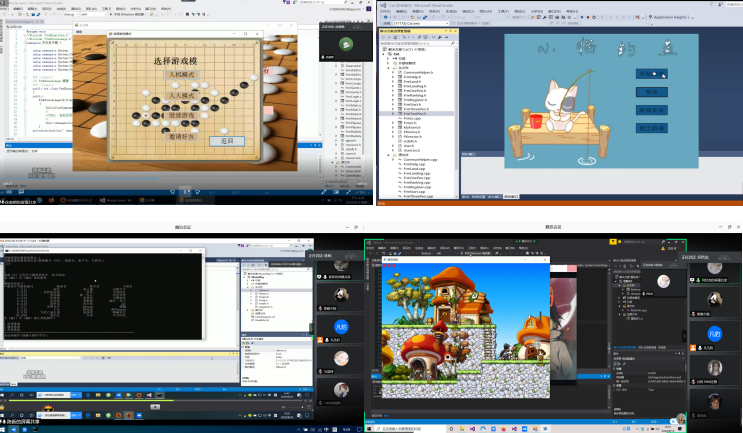Screen dimensions: 743x433
Task: Start Local Windows Debugger in Wuziqi Visual Studio
Action: tap(129, 15)
